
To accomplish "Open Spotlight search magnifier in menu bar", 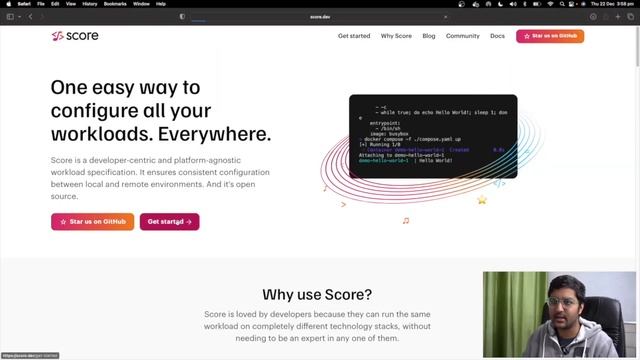I will tap(562, 4).
